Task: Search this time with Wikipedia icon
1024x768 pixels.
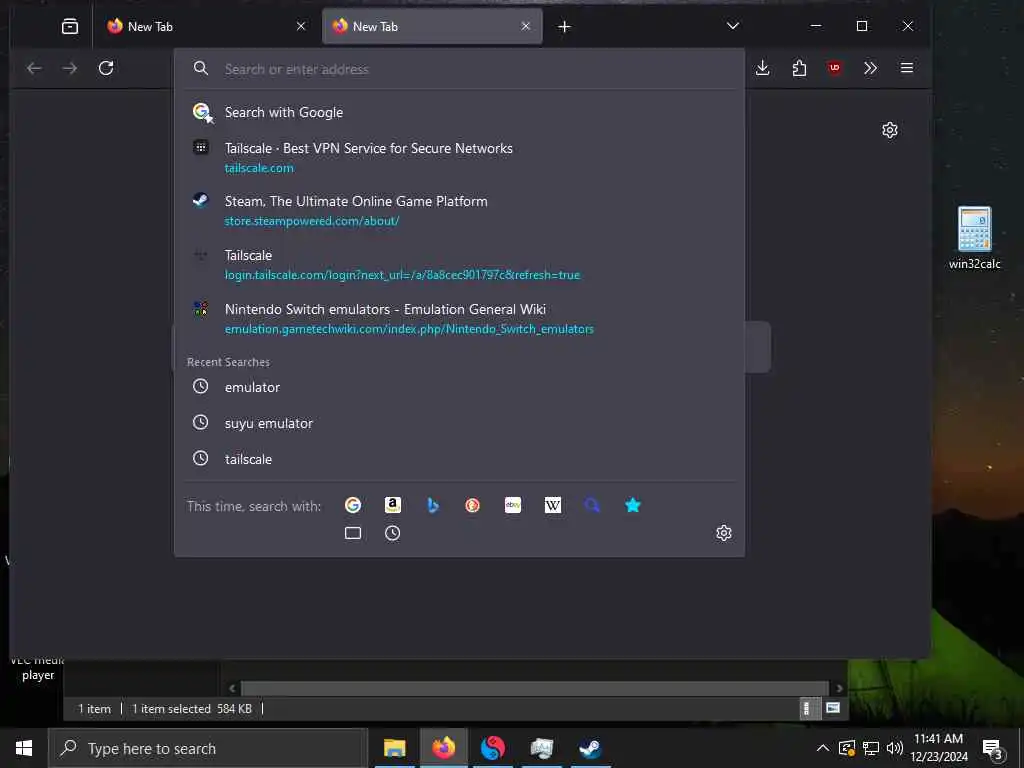Action: (x=552, y=505)
